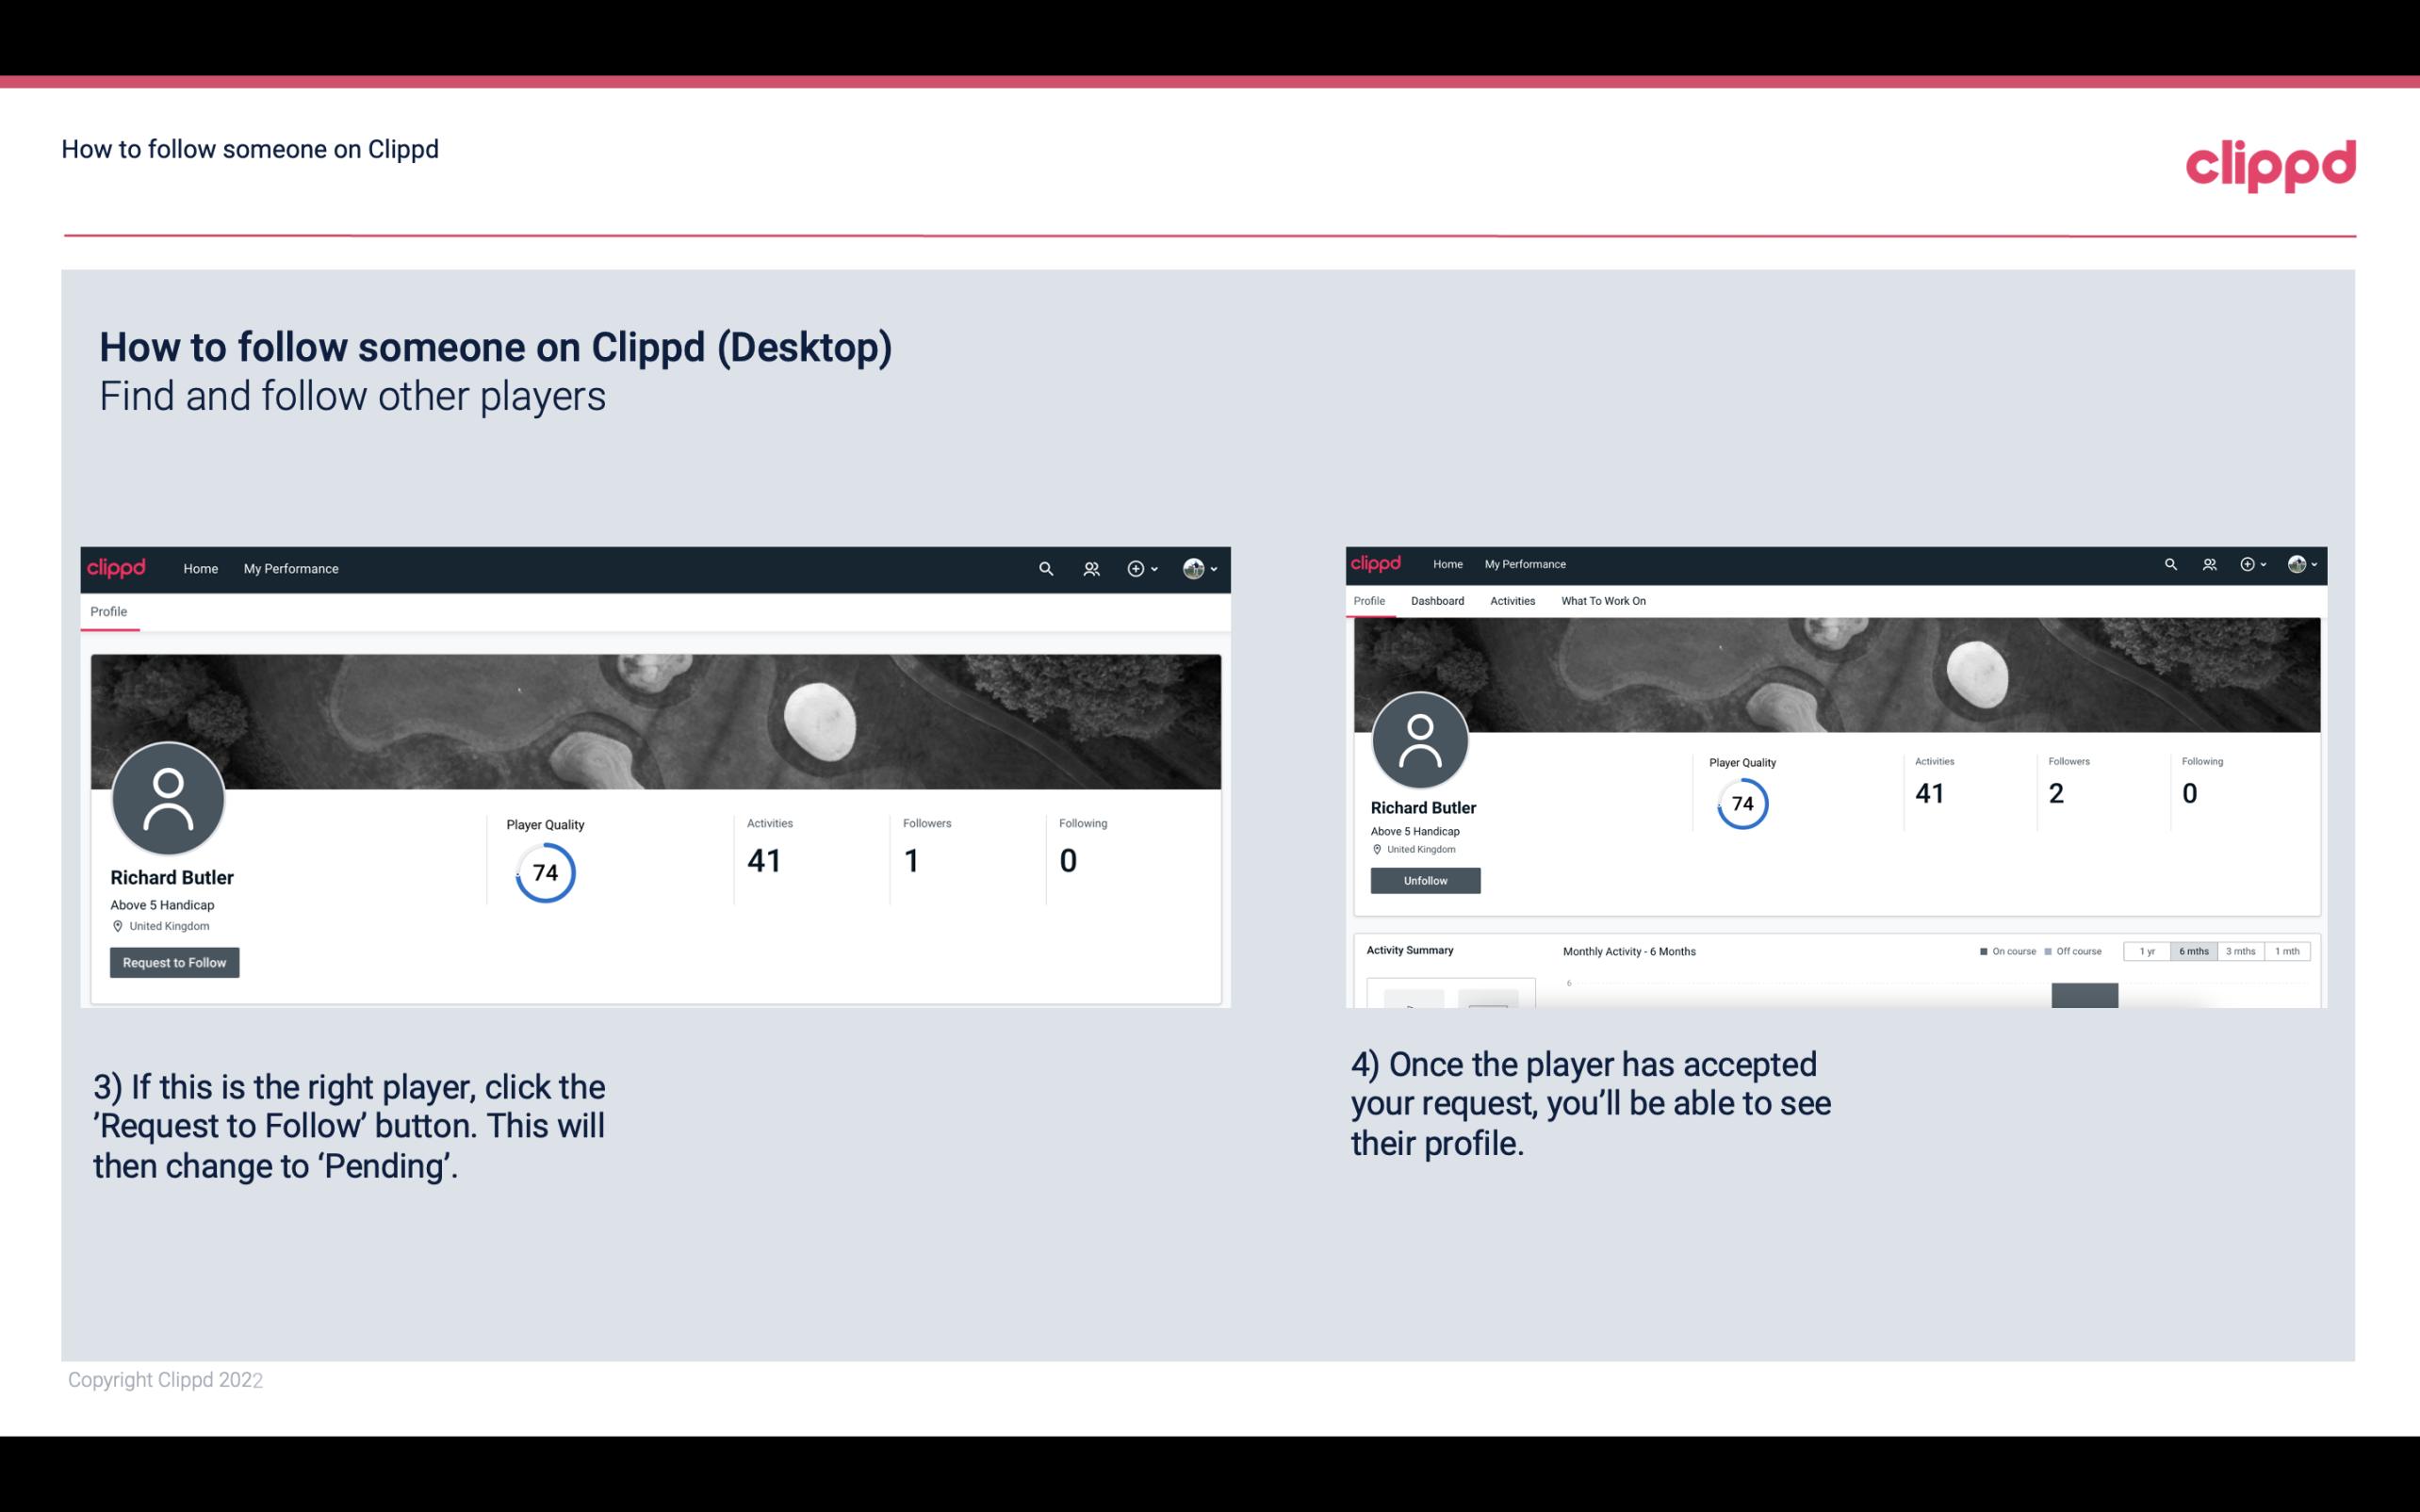Click the Clippd home logo icon
This screenshot has height=1512, width=2420.
(117, 568)
